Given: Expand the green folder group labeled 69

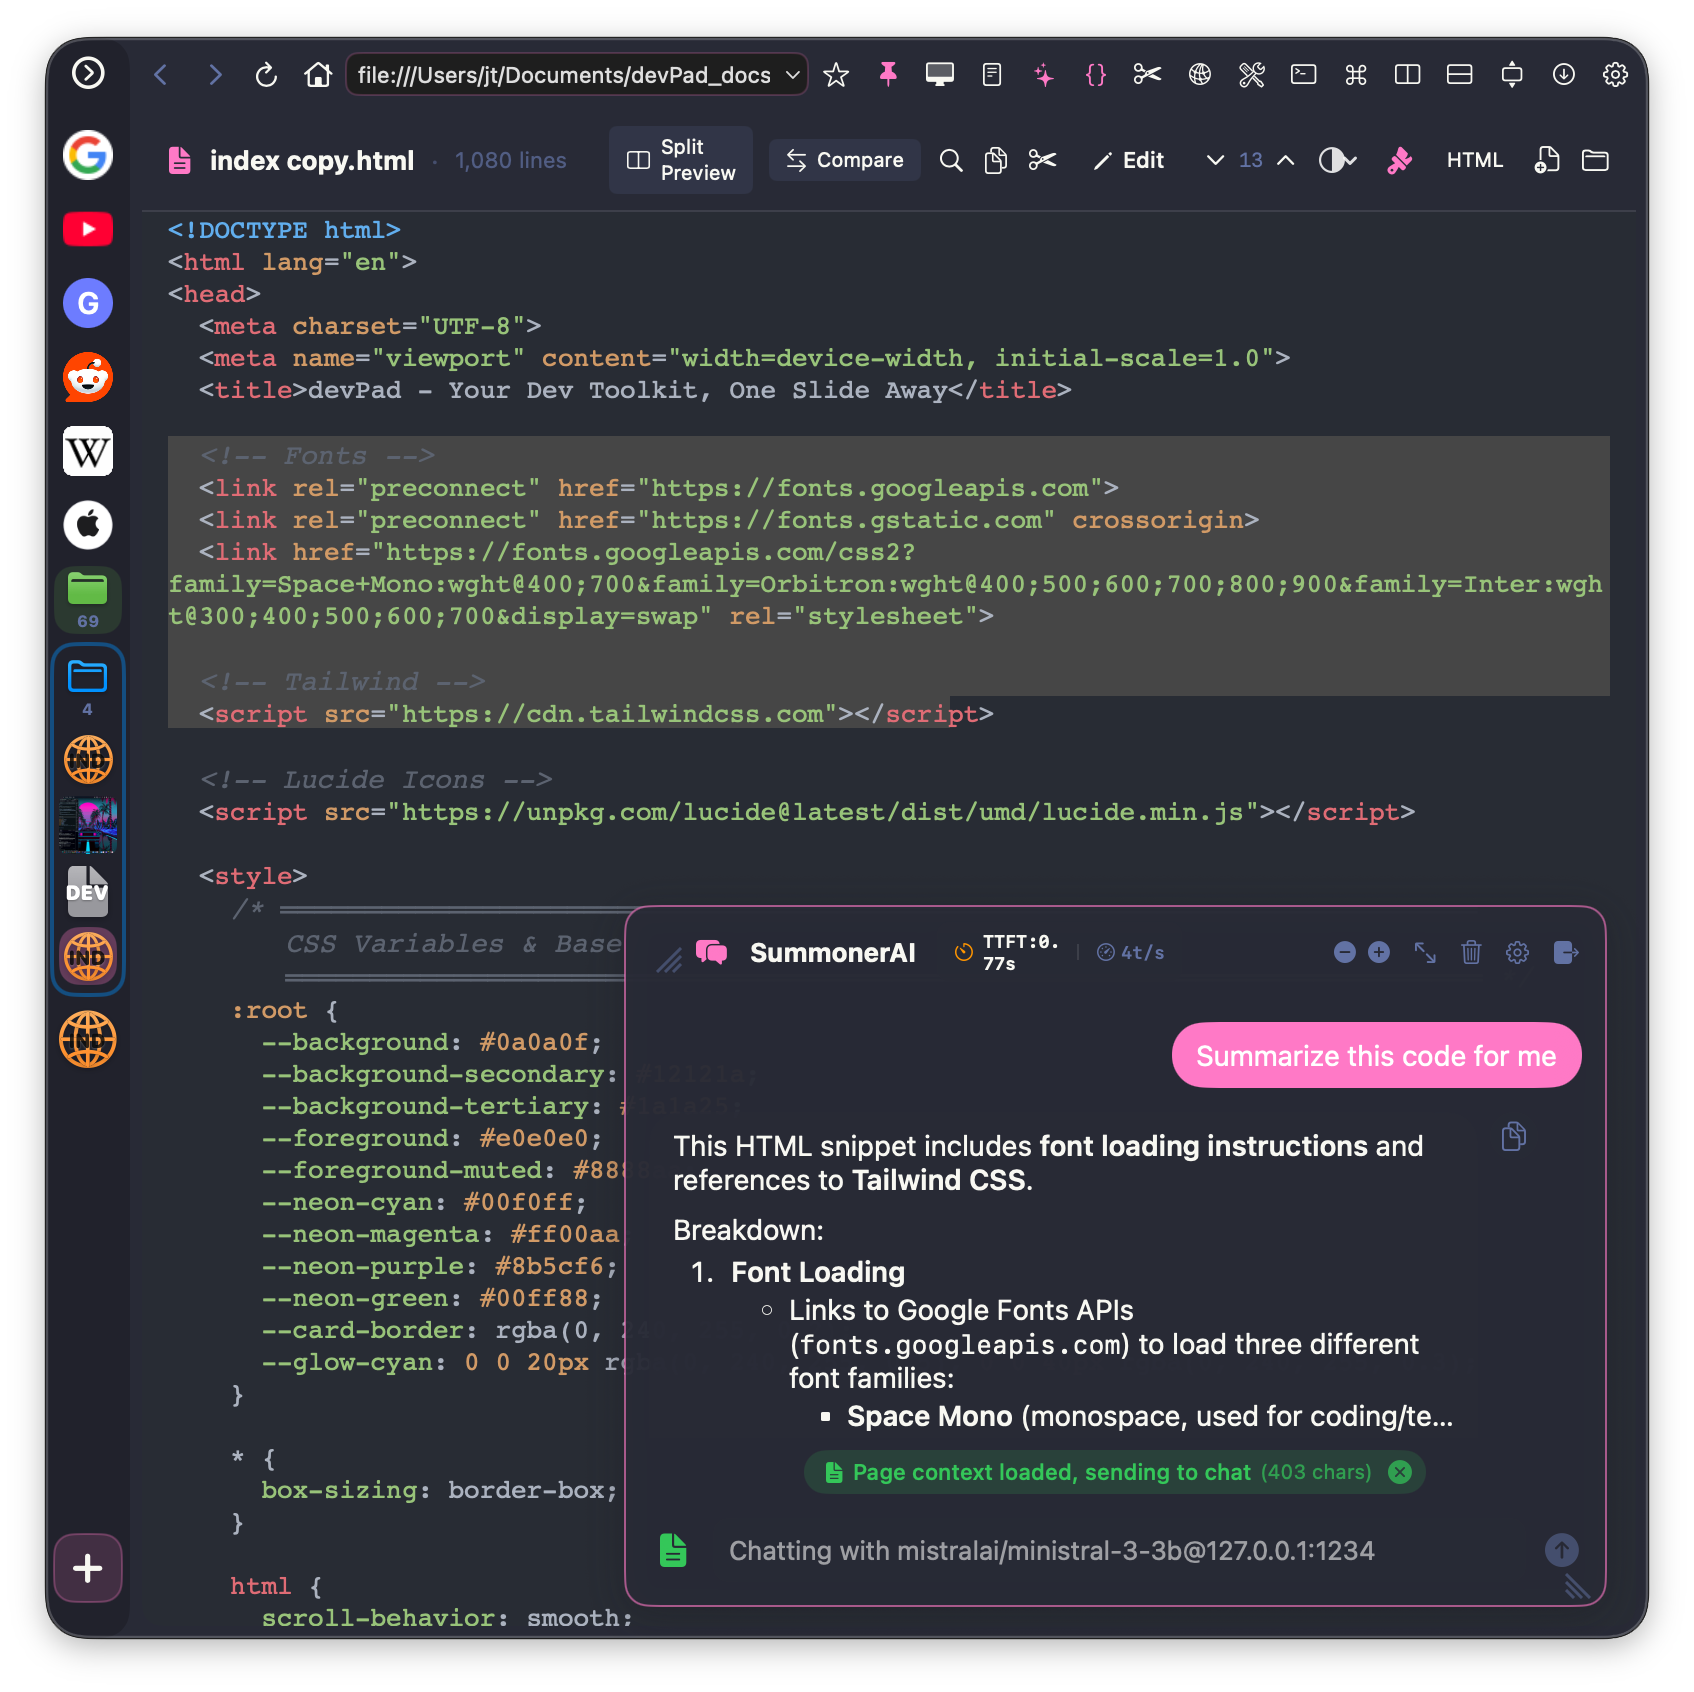Looking at the screenshot, I should click(x=88, y=599).
